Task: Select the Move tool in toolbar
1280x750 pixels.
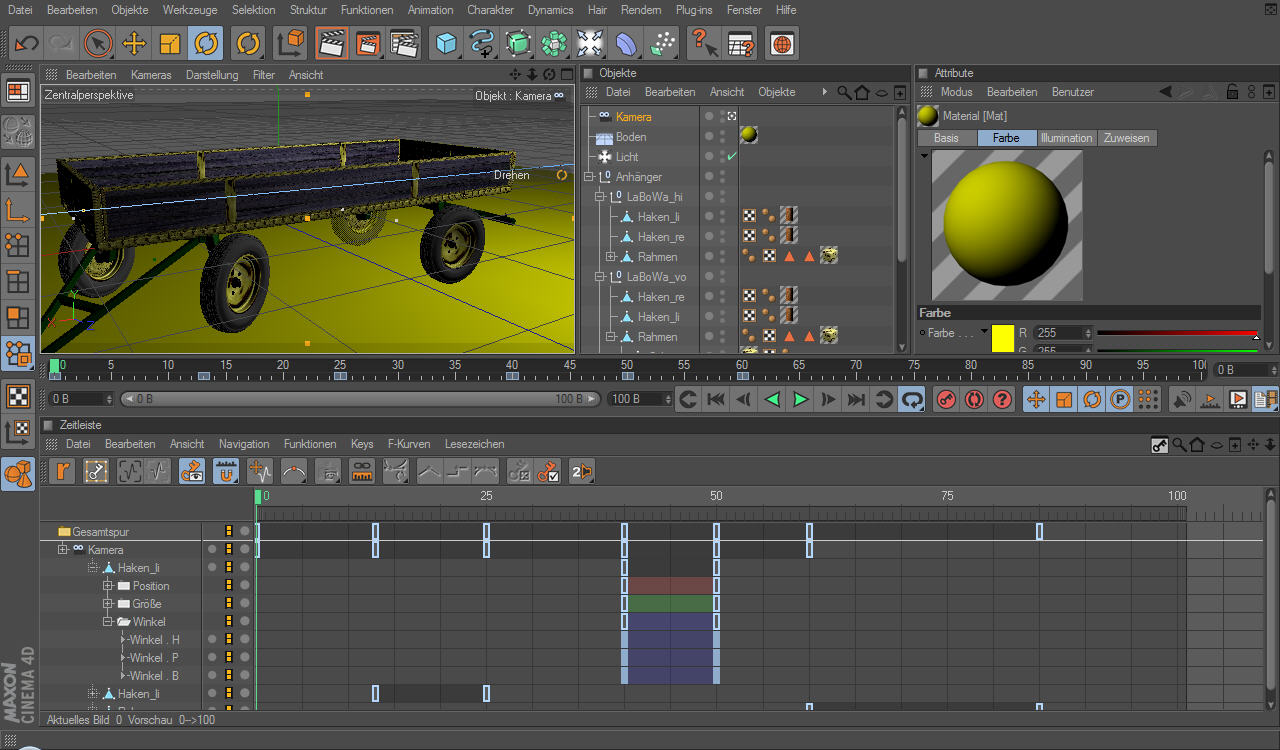Action: pos(134,43)
